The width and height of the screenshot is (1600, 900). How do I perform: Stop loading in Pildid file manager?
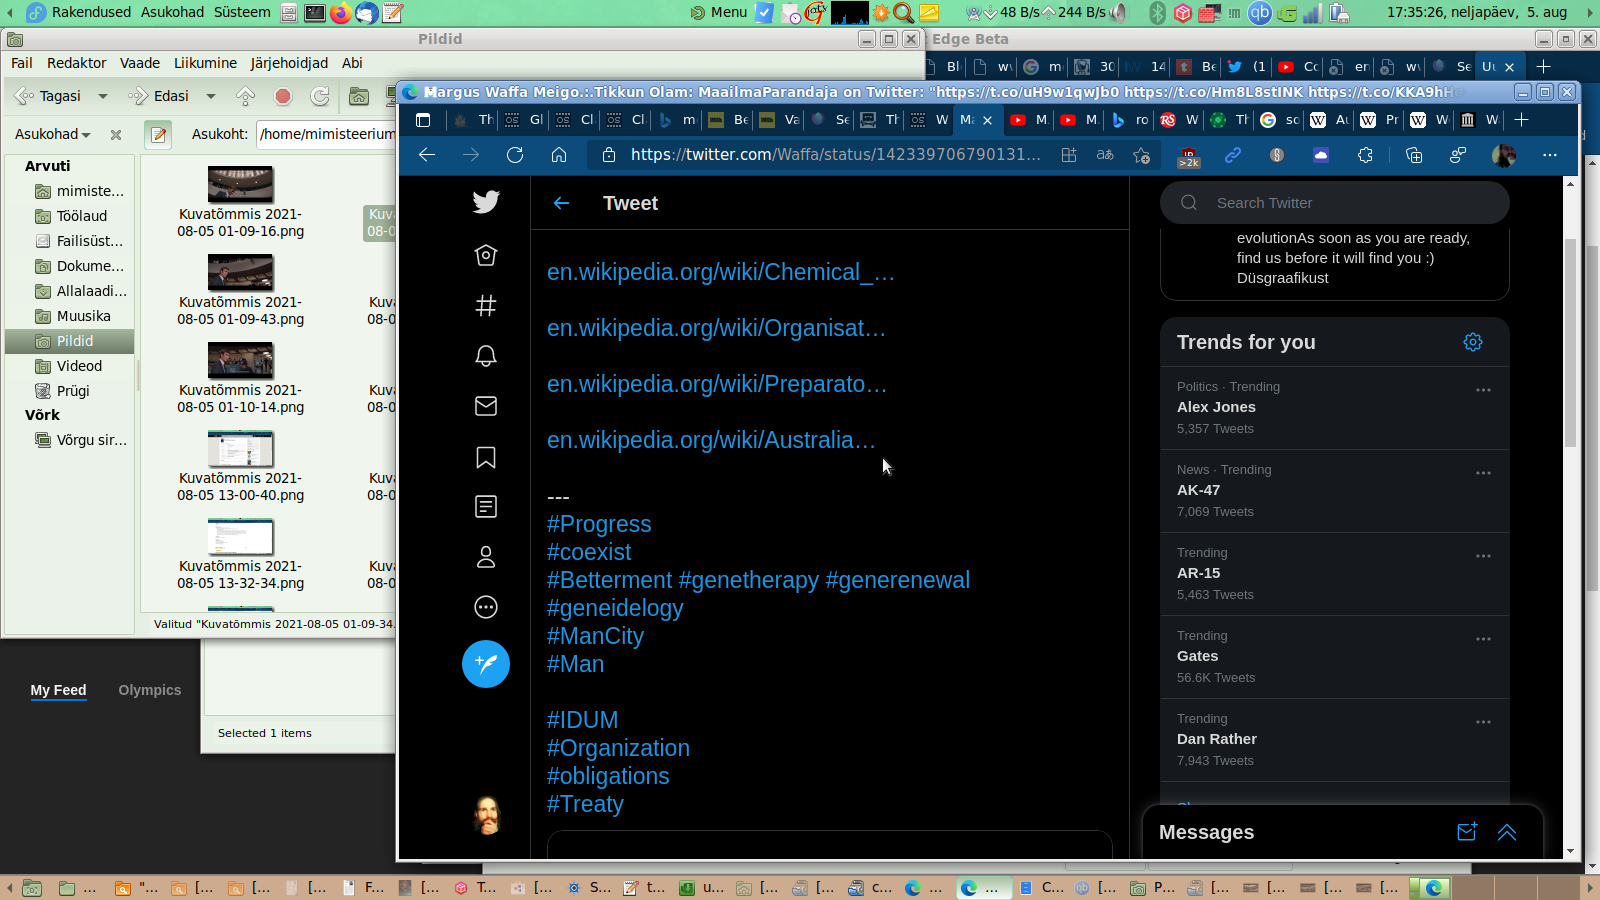283,96
